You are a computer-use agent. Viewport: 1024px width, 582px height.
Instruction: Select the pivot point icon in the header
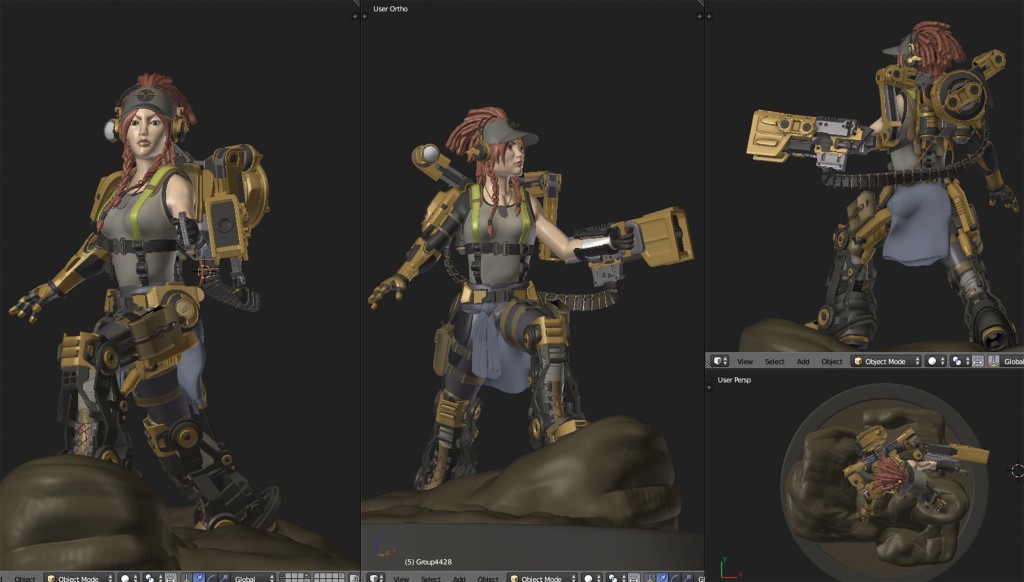pyautogui.click(x=957, y=361)
